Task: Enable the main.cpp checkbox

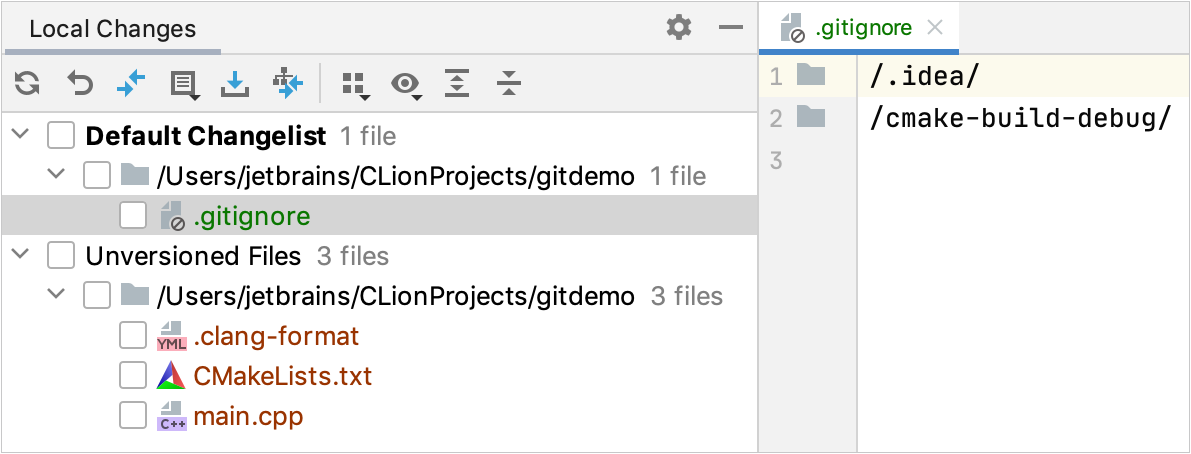Action: tap(133, 416)
